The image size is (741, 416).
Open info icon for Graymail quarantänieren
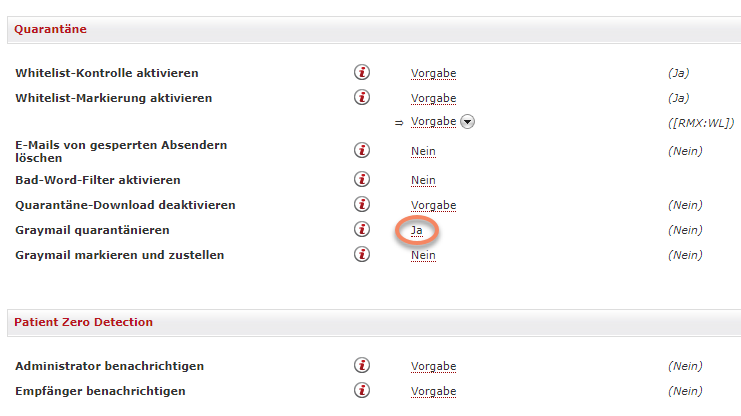click(x=362, y=230)
